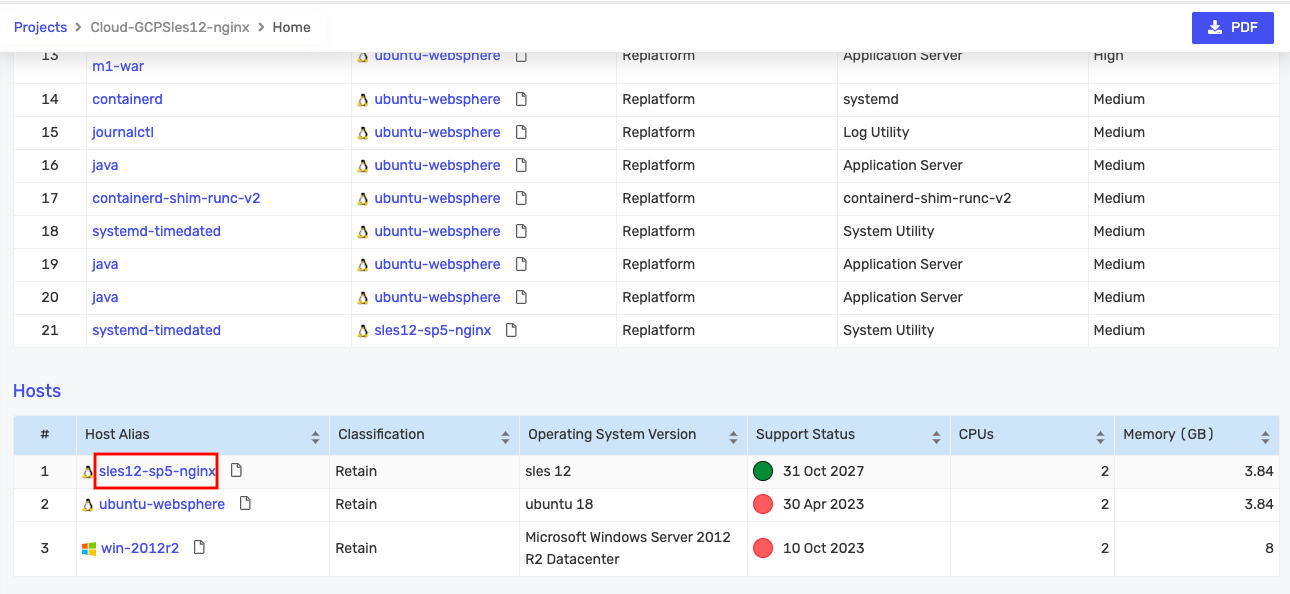1290x594 pixels.
Task: Open sles12-sp5-nginx host link in row 21
Action: tap(433, 330)
